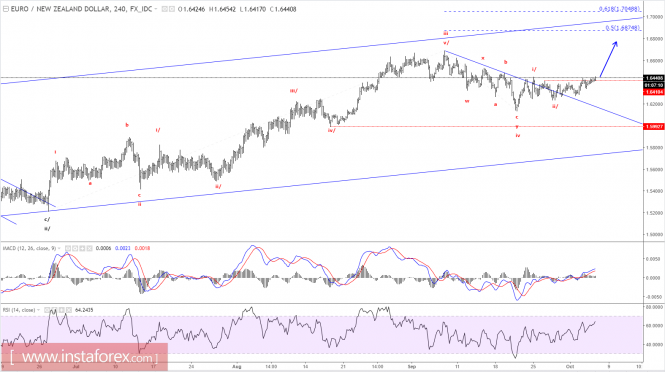The height and width of the screenshot is (372, 665).
Task: Select the blue upward forecast arrow
Action: (x=608, y=59)
